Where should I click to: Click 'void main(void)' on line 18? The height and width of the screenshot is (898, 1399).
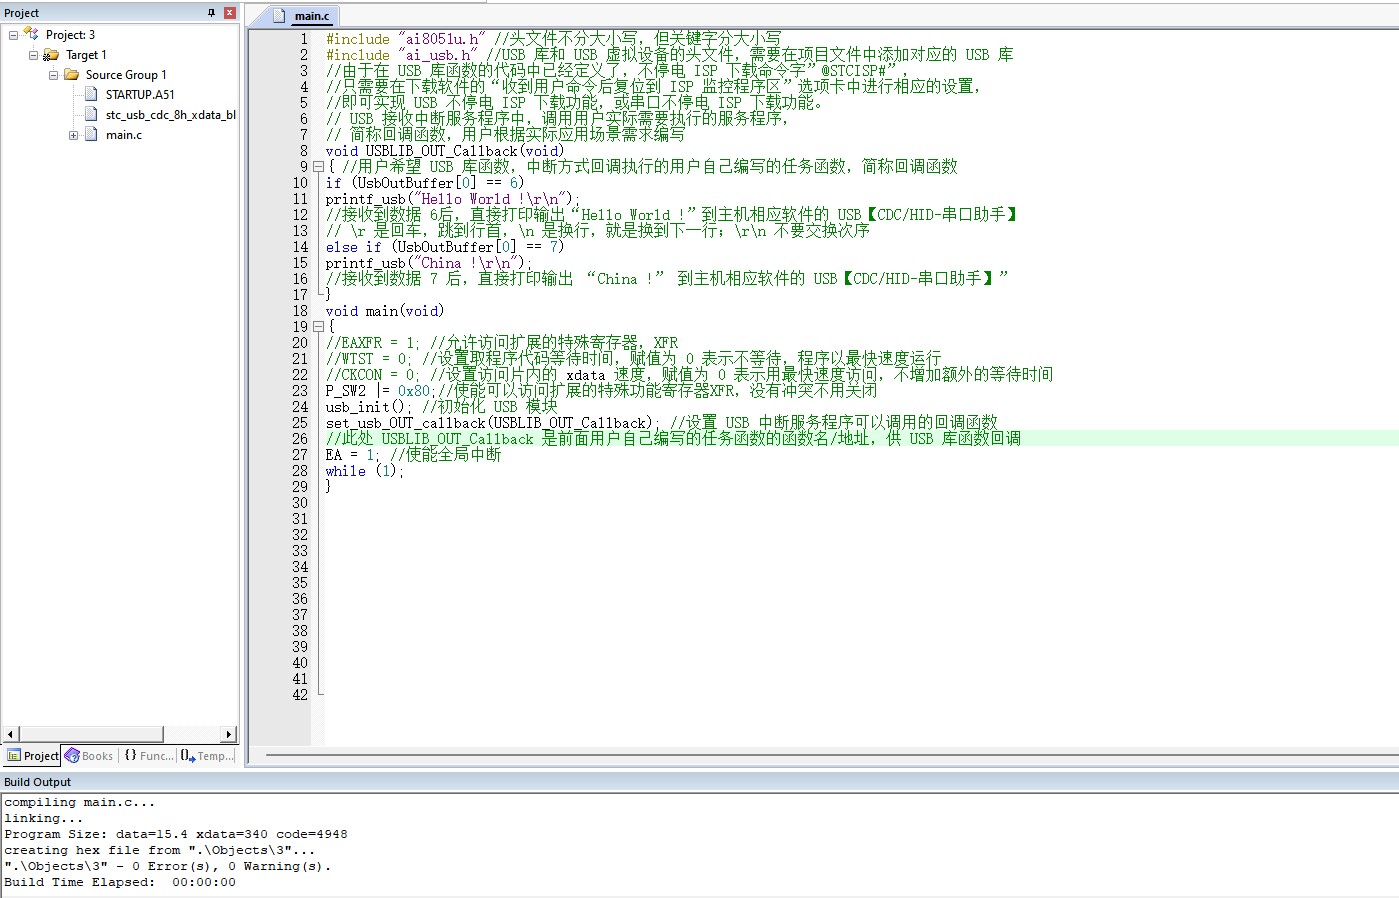pyautogui.click(x=384, y=311)
